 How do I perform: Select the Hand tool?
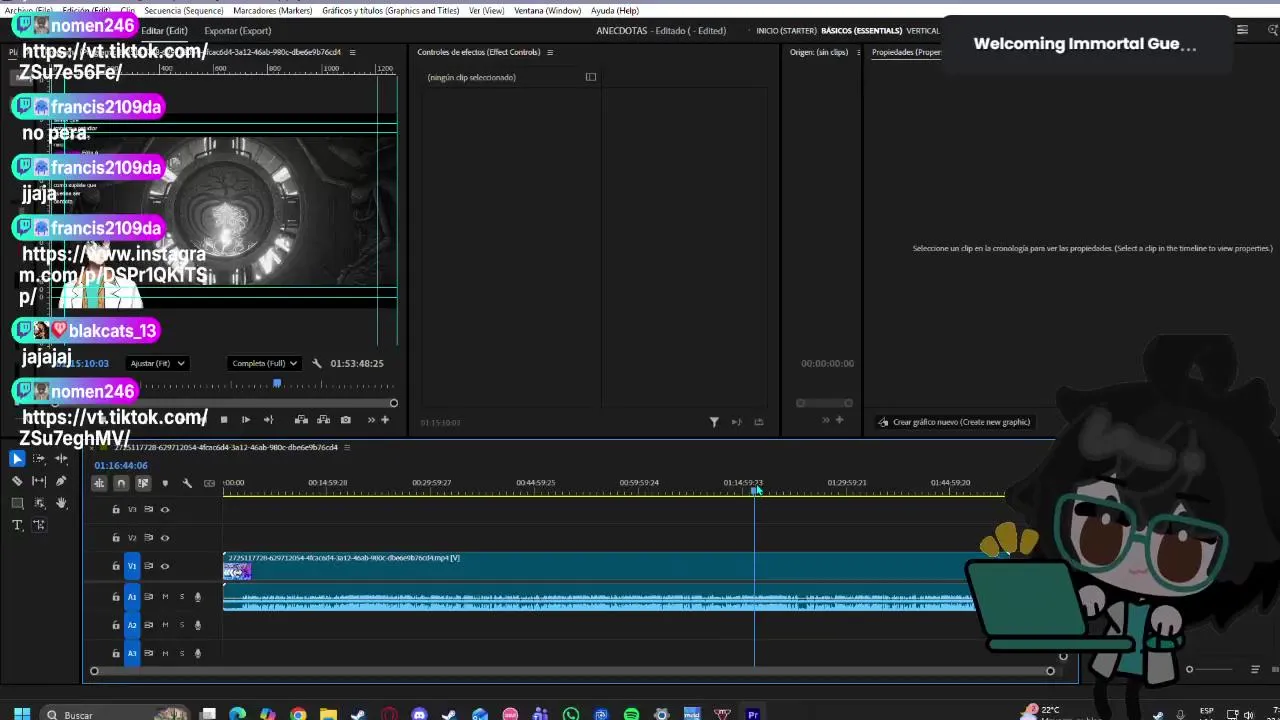click(x=61, y=503)
